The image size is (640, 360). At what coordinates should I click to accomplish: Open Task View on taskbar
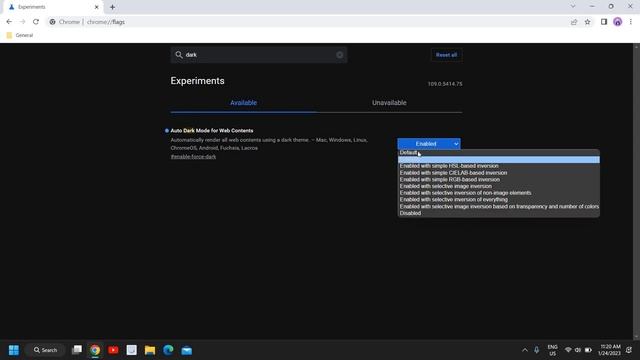click(77, 350)
